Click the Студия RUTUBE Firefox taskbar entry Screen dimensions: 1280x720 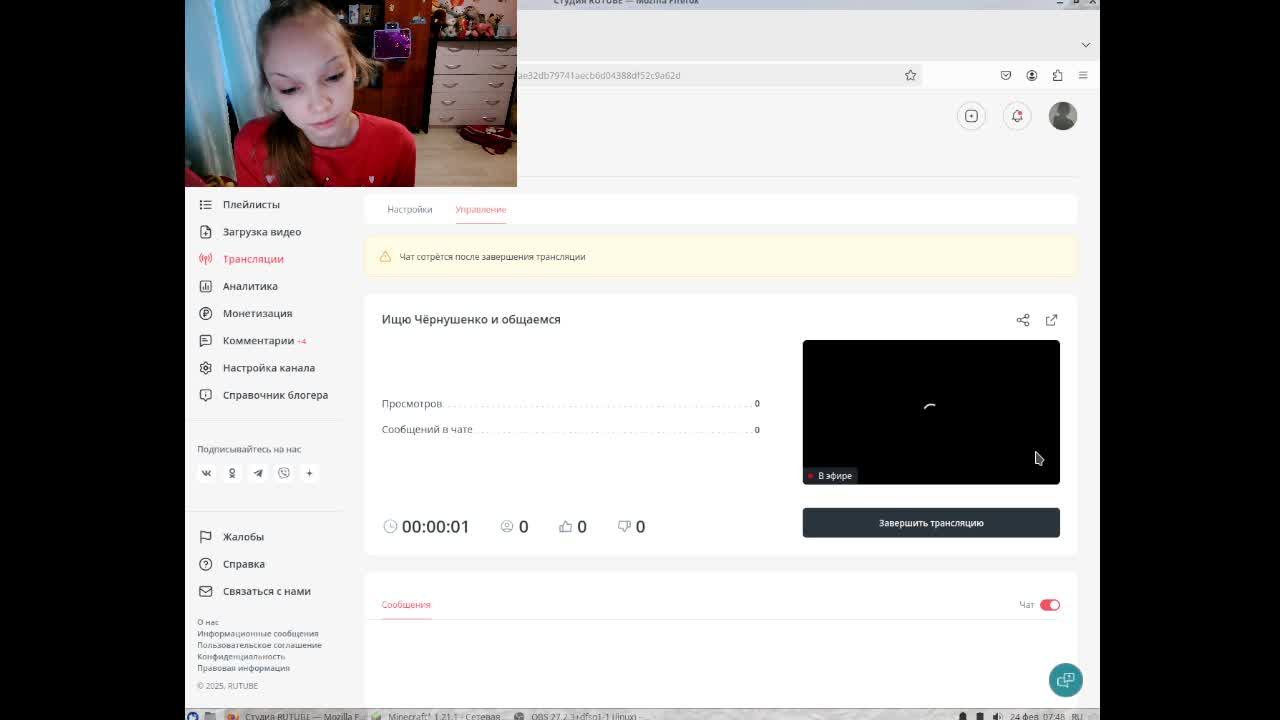tap(295, 716)
